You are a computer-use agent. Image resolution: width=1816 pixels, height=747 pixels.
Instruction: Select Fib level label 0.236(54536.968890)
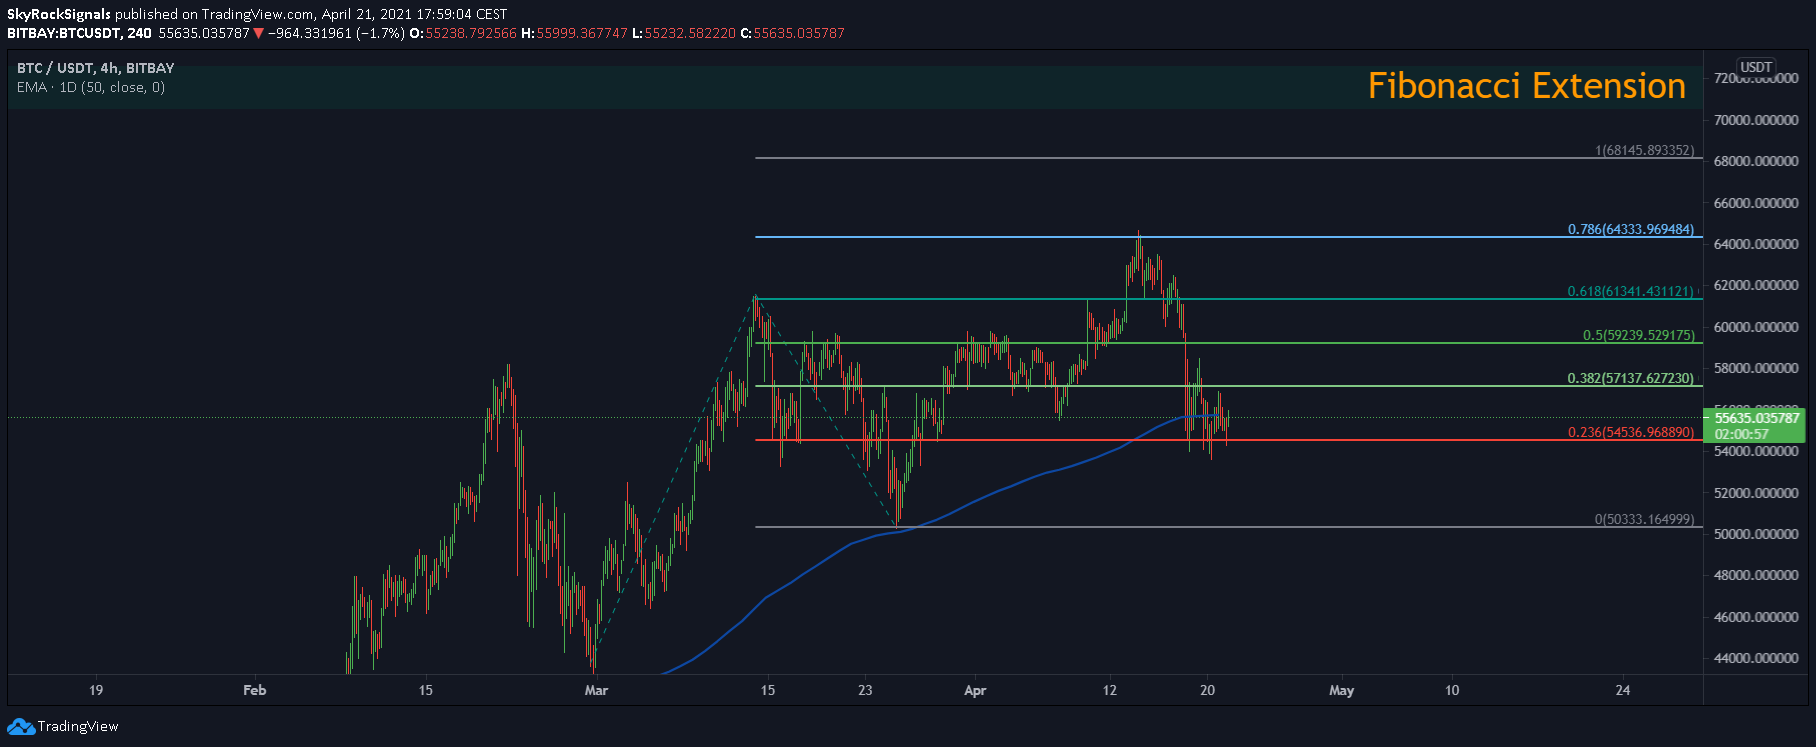tap(1631, 432)
